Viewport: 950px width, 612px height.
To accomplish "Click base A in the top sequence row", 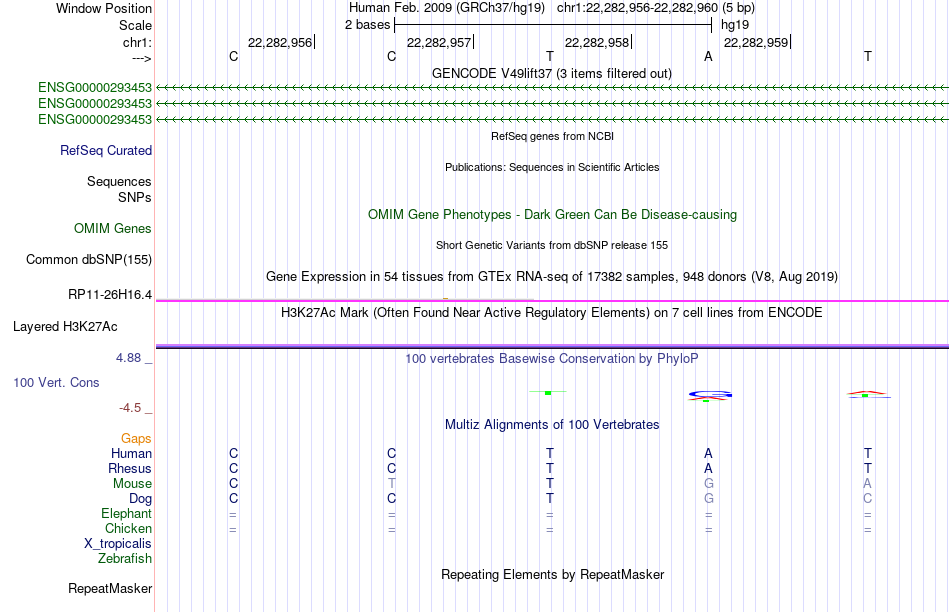I will (x=708, y=57).
